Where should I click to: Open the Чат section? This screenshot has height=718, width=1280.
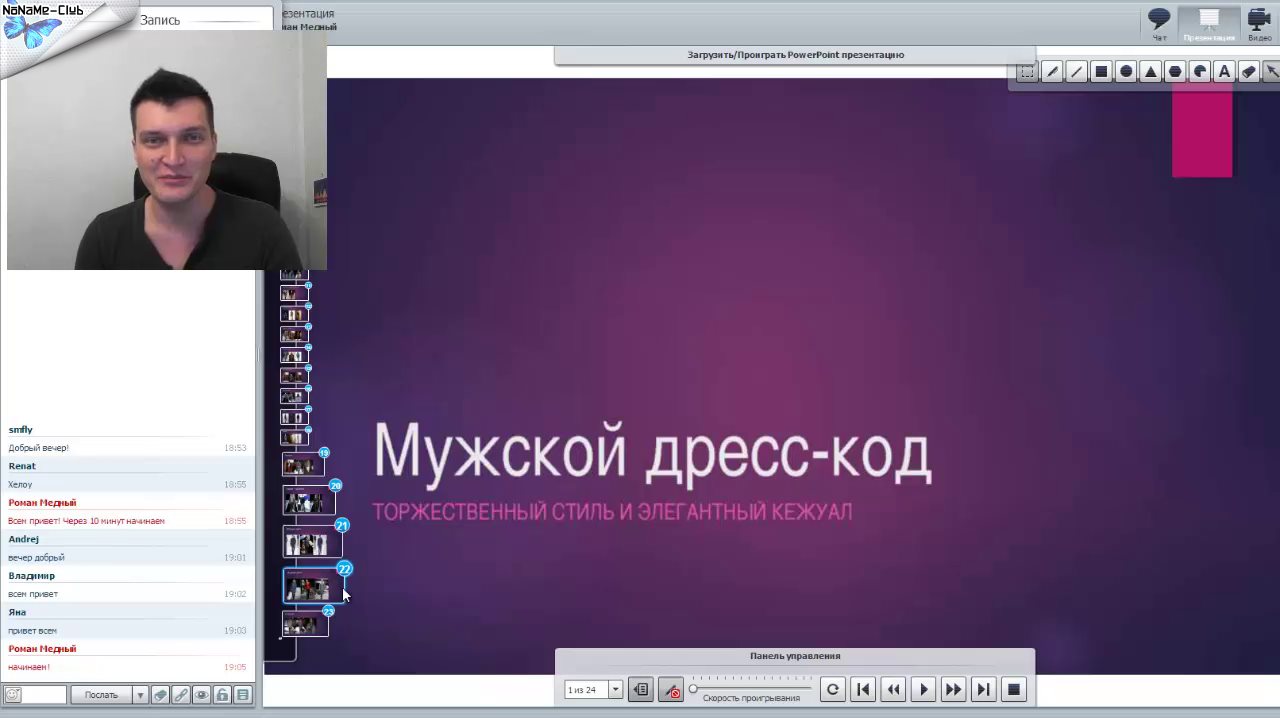tap(1159, 24)
